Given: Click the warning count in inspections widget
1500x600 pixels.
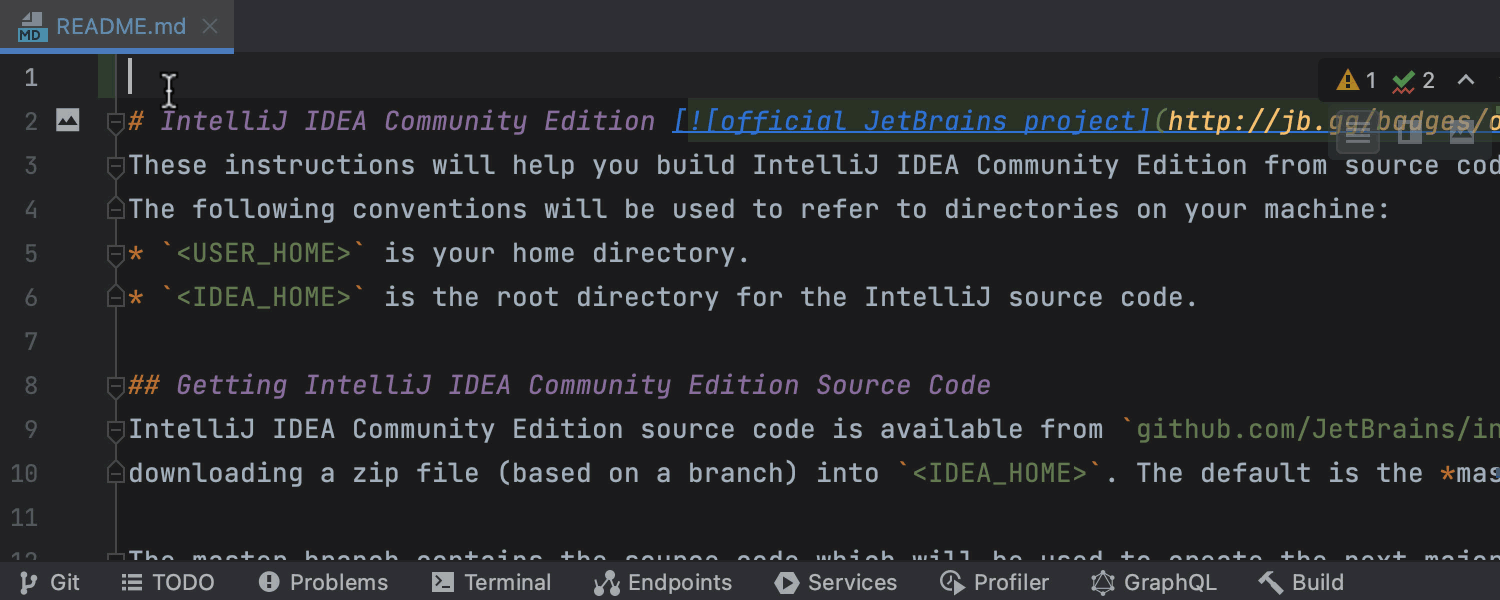Looking at the screenshot, I should (x=1356, y=80).
